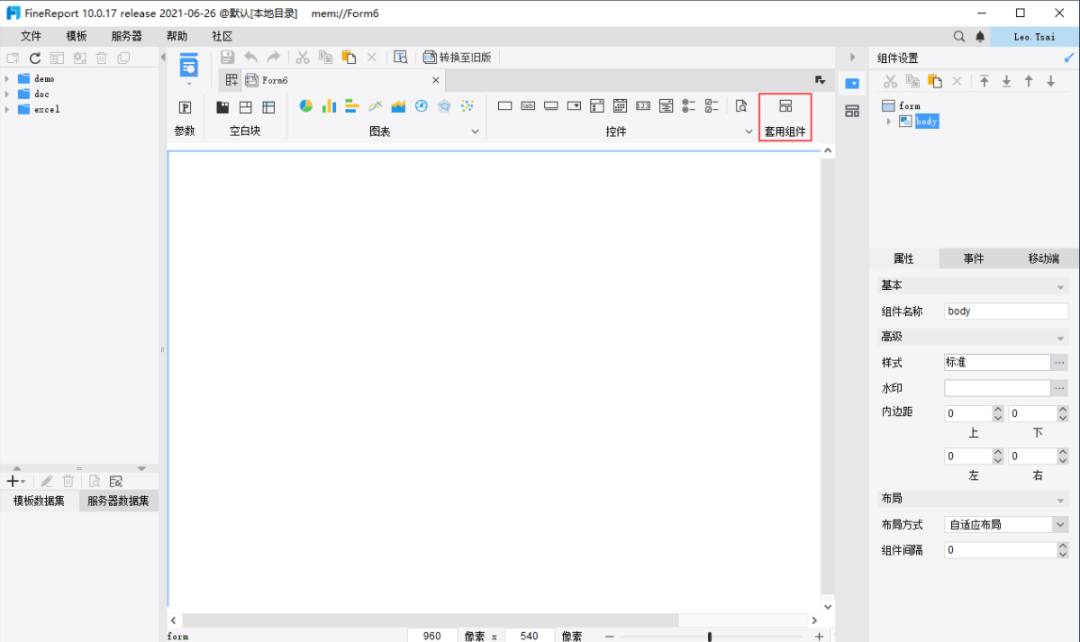Click the checkbox group widget icon

point(712,106)
